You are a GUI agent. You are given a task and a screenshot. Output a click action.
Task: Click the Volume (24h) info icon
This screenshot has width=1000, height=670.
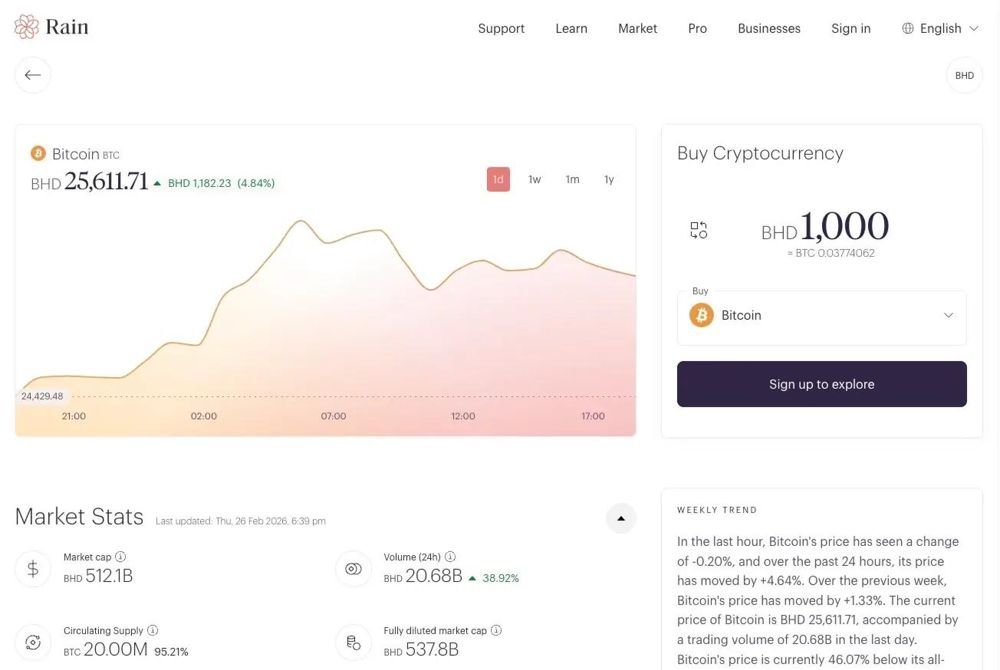point(450,557)
